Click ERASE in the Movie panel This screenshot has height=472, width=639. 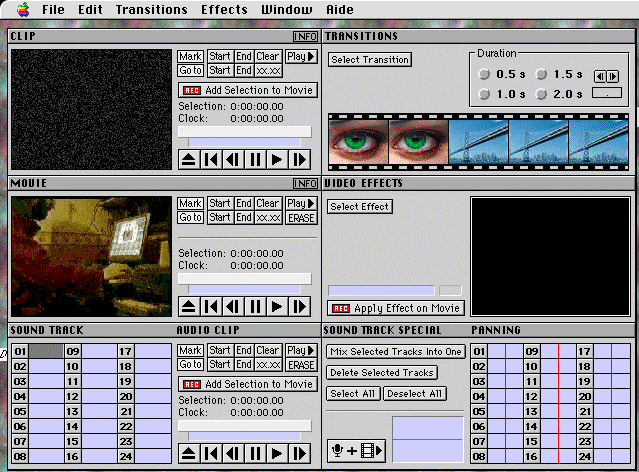point(301,218)
